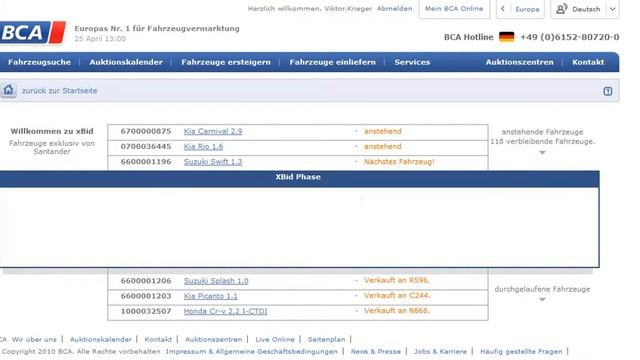
Task: Click Verkauft an C244 status
Action: (397, 296)
